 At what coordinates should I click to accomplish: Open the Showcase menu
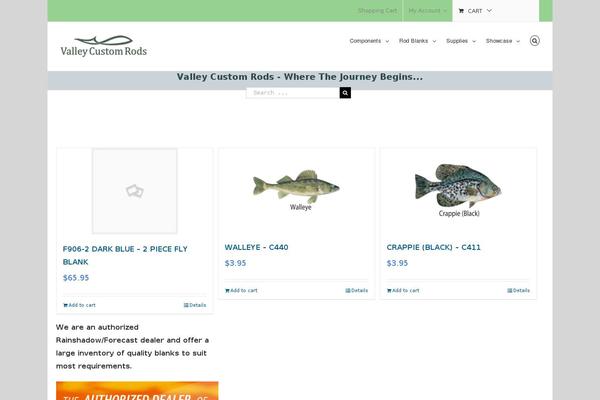(503, 41)
